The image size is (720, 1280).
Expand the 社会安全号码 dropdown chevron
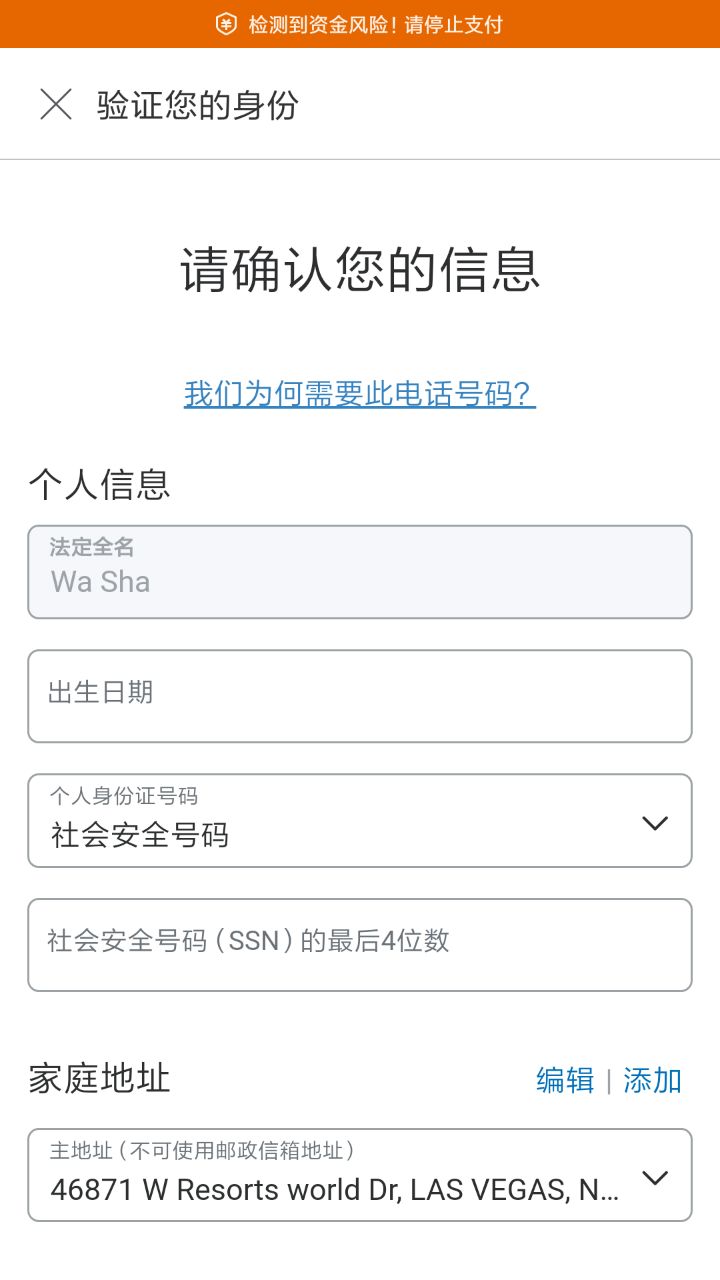tap(655, 823)
